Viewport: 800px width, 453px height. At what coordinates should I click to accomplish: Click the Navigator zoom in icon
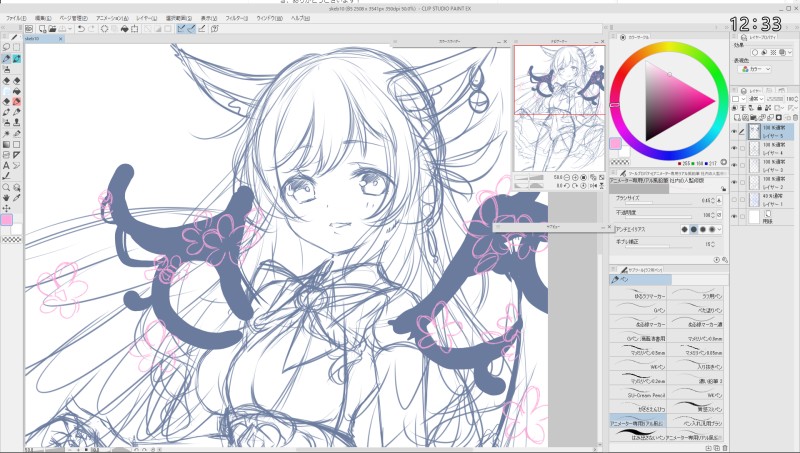pos(575,178)
